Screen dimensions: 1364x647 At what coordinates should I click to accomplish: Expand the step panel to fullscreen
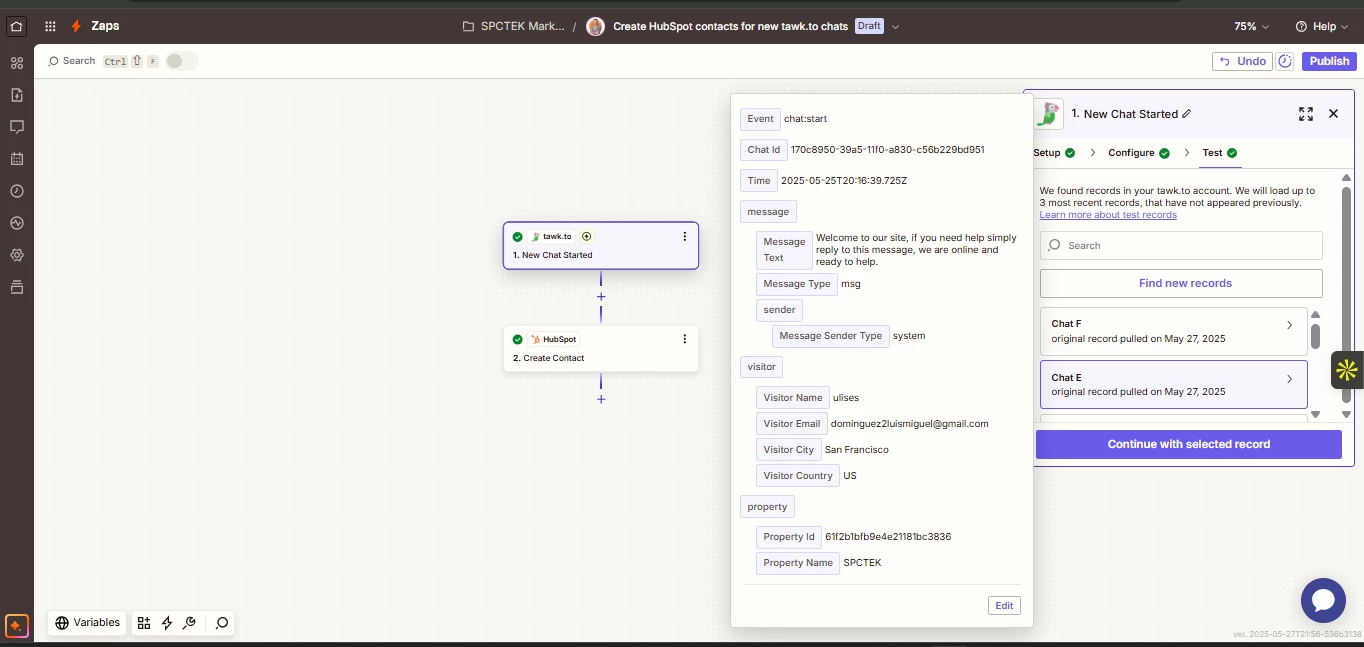[1306, 114]
